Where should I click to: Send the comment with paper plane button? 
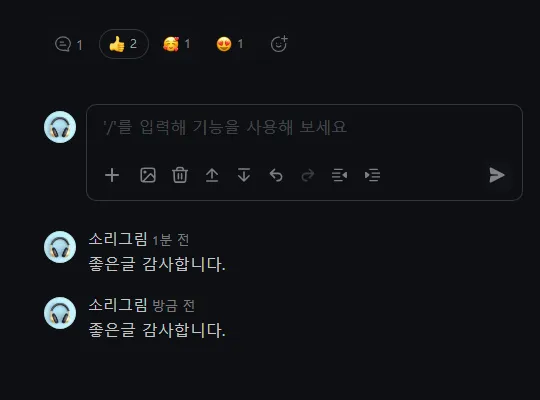[497, 175]
